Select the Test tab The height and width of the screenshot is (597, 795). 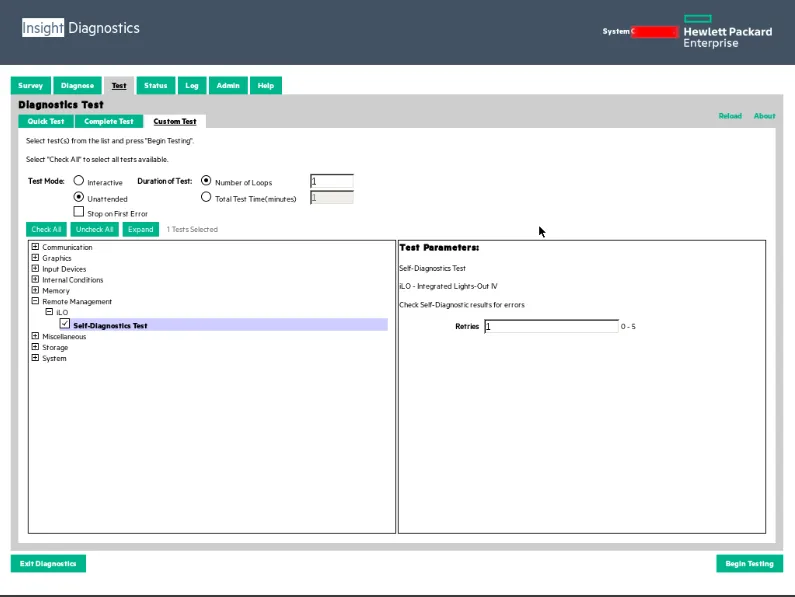point(119,85)
